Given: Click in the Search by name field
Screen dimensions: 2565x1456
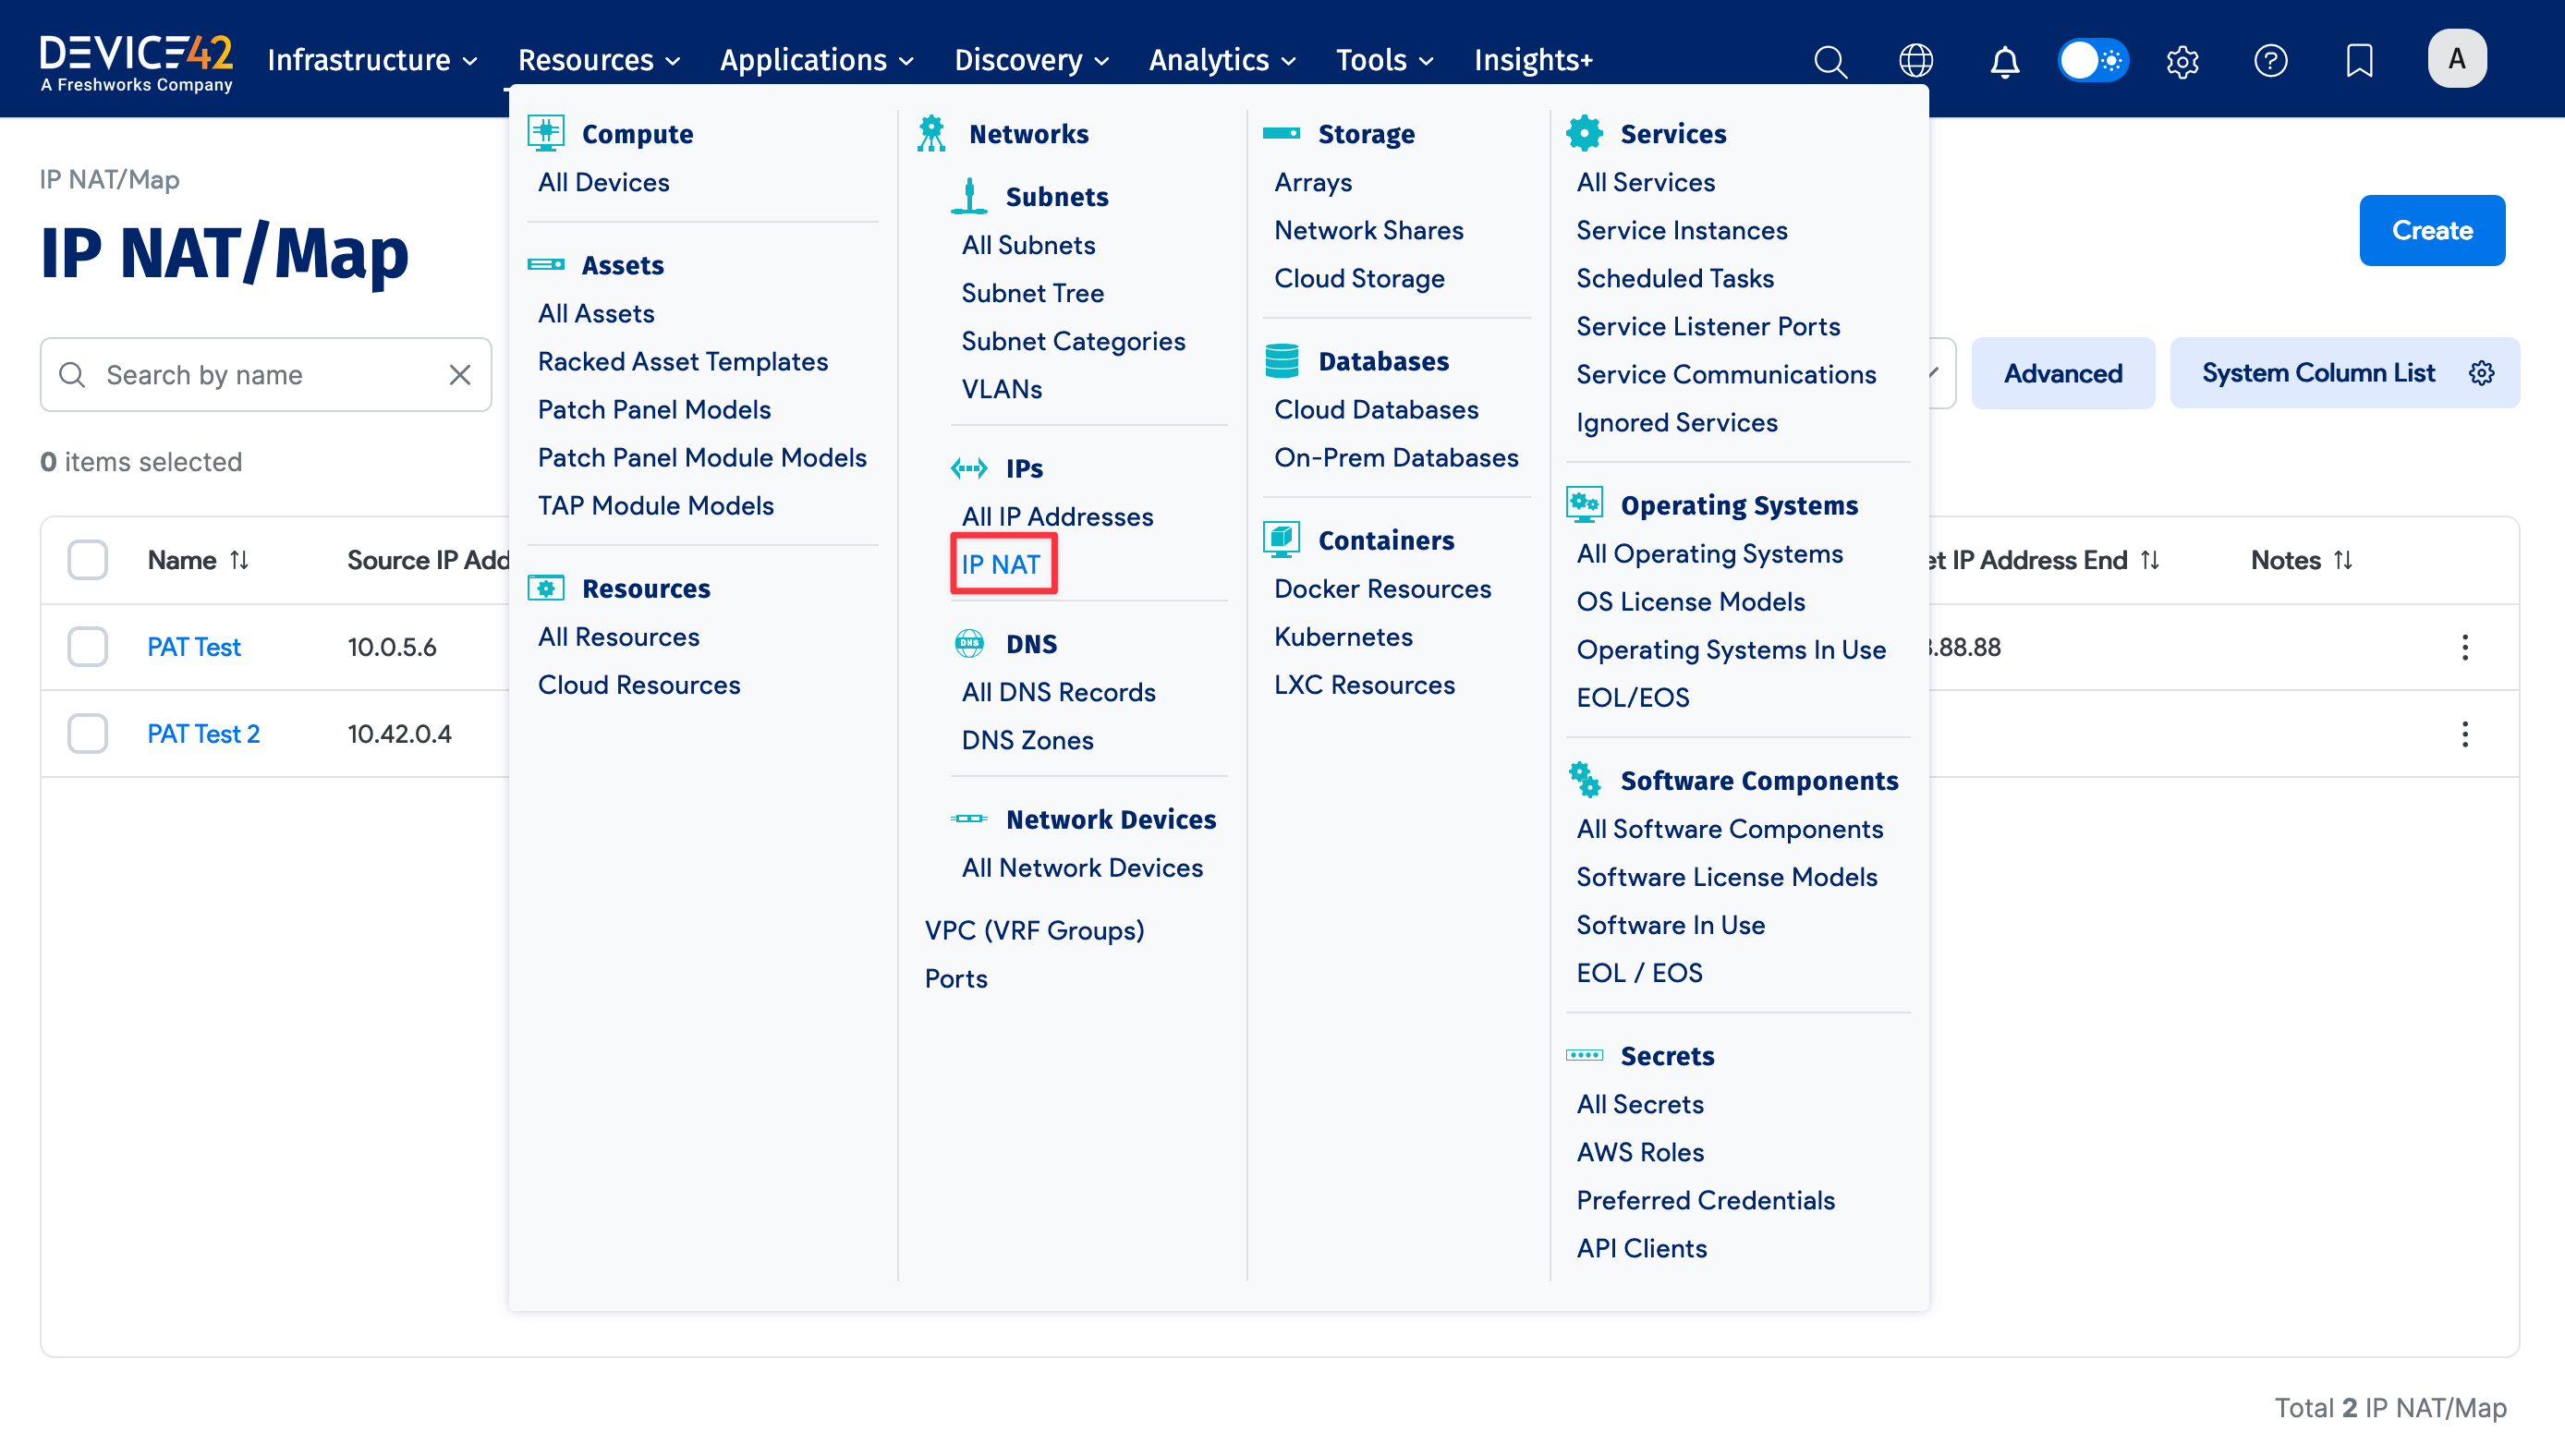Looking at the screenshot, I should pyautogui.click(x=265, y=375).
